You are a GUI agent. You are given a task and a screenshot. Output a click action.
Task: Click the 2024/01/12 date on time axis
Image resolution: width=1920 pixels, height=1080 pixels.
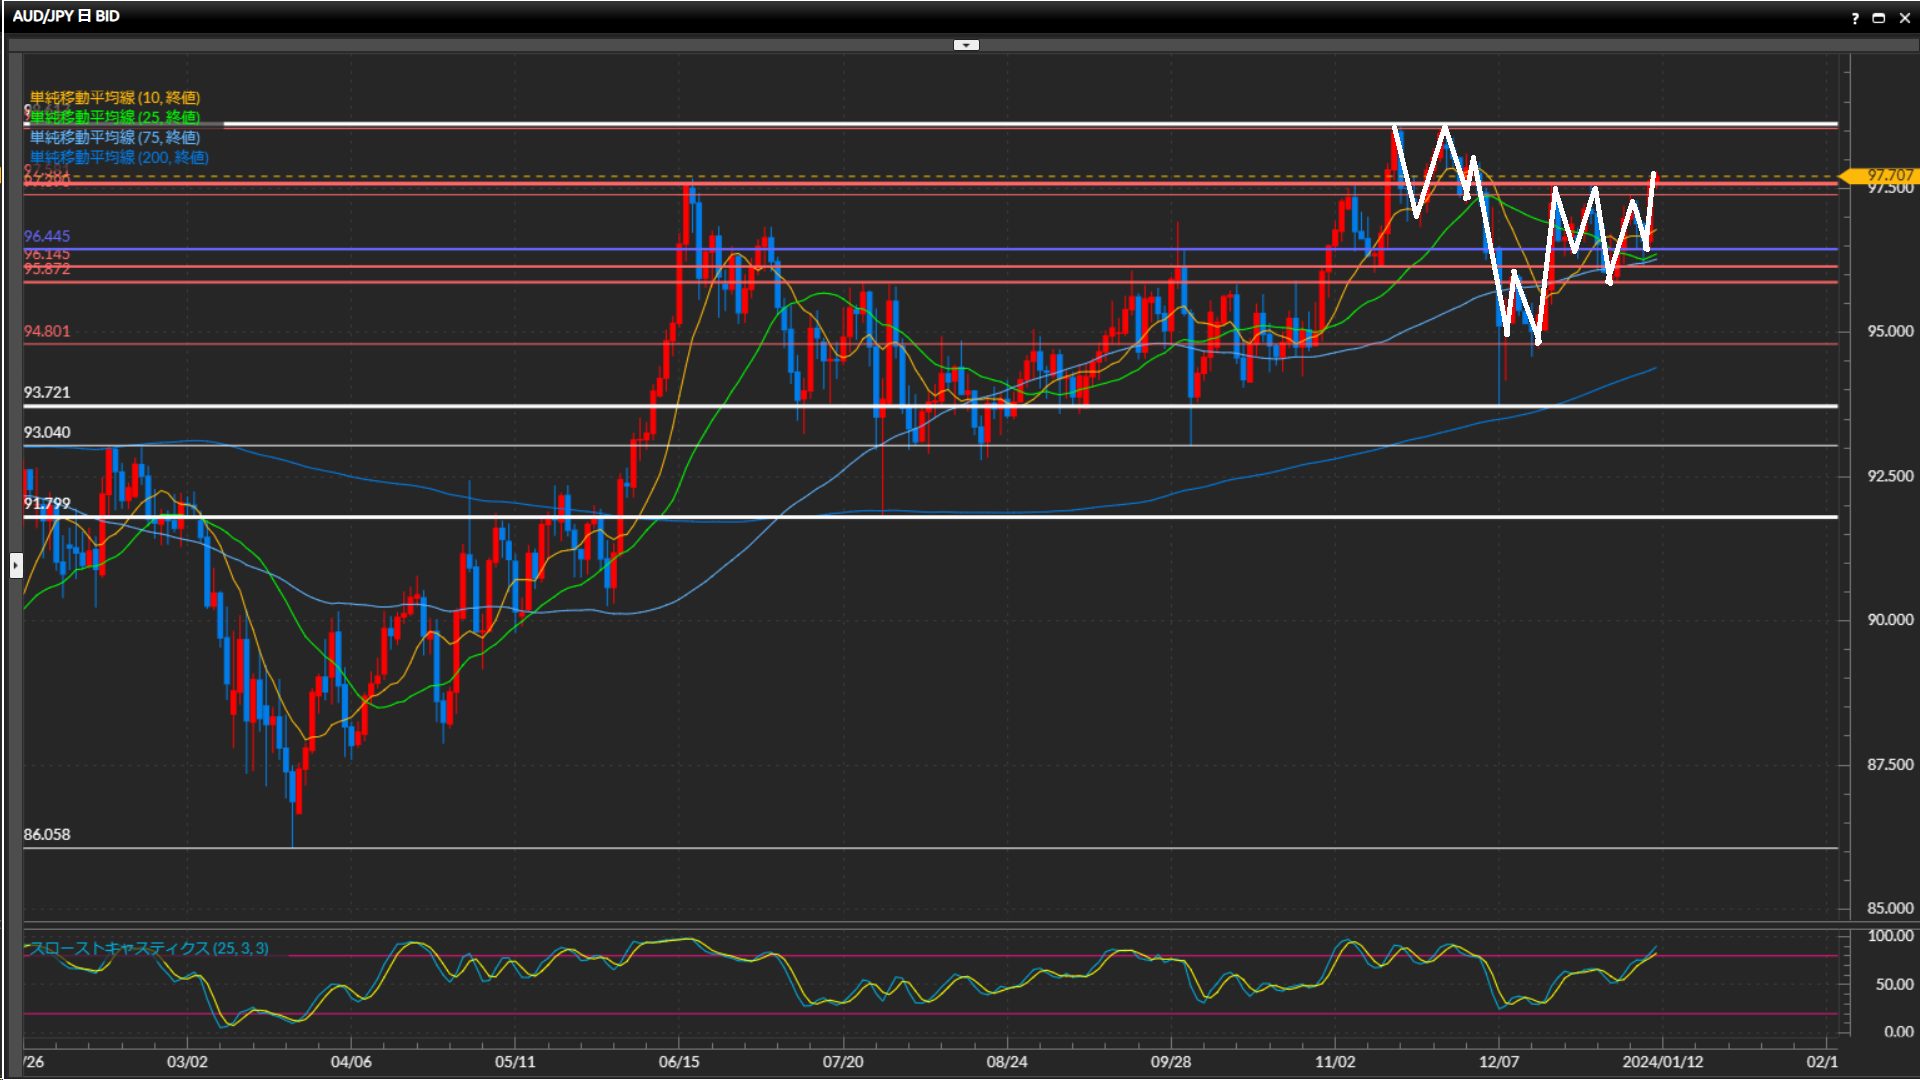(x=1662, y=1061)
